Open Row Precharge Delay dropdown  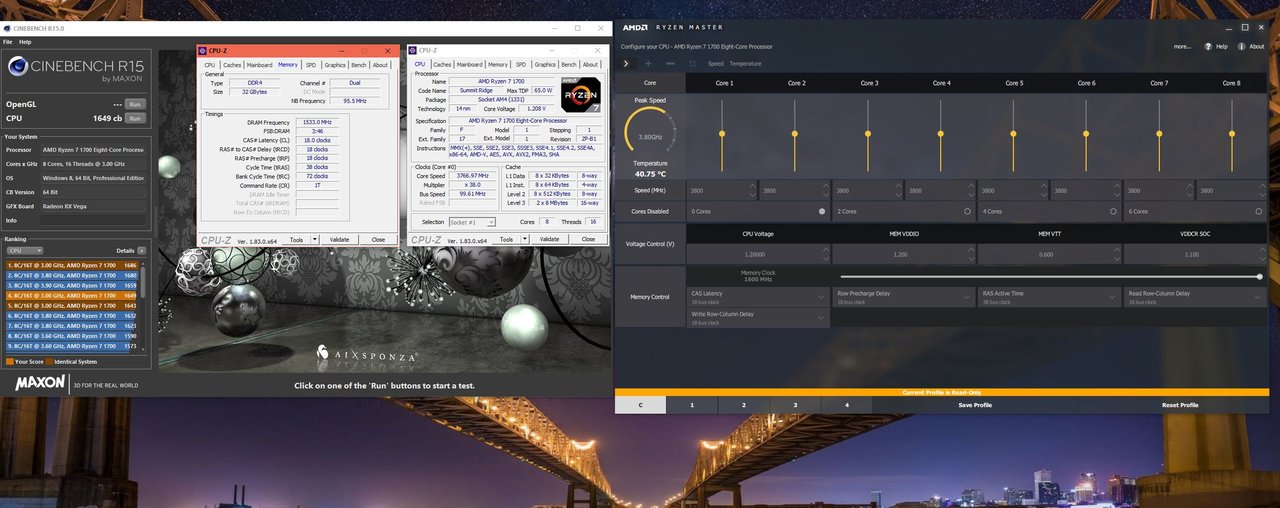pyautogui.click(x=903, y=296)
